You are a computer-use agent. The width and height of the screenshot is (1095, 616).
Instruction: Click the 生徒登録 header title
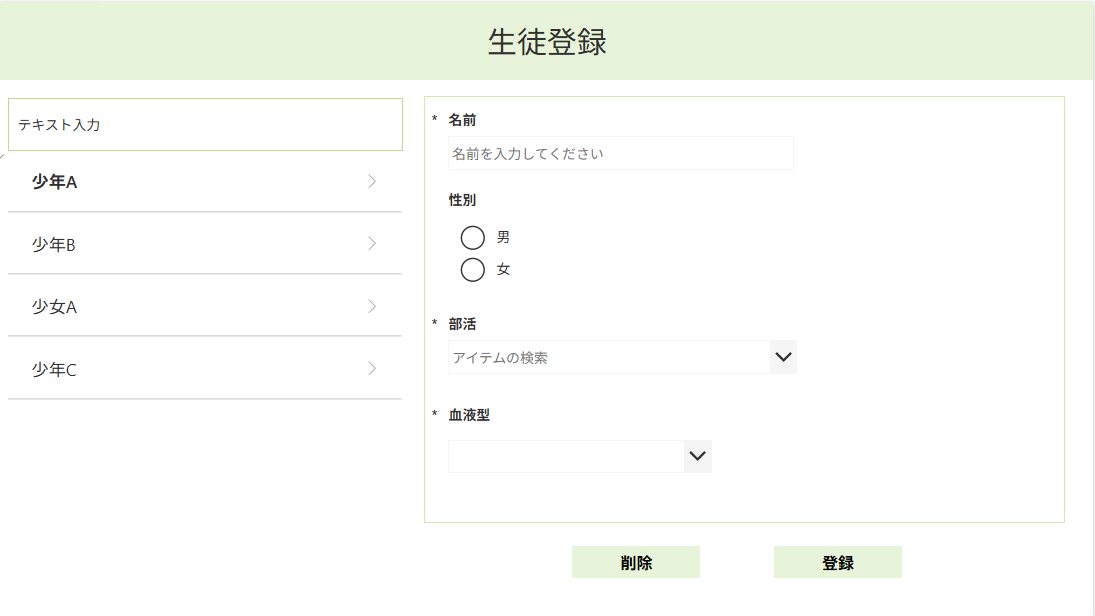[x=547, y=42]
